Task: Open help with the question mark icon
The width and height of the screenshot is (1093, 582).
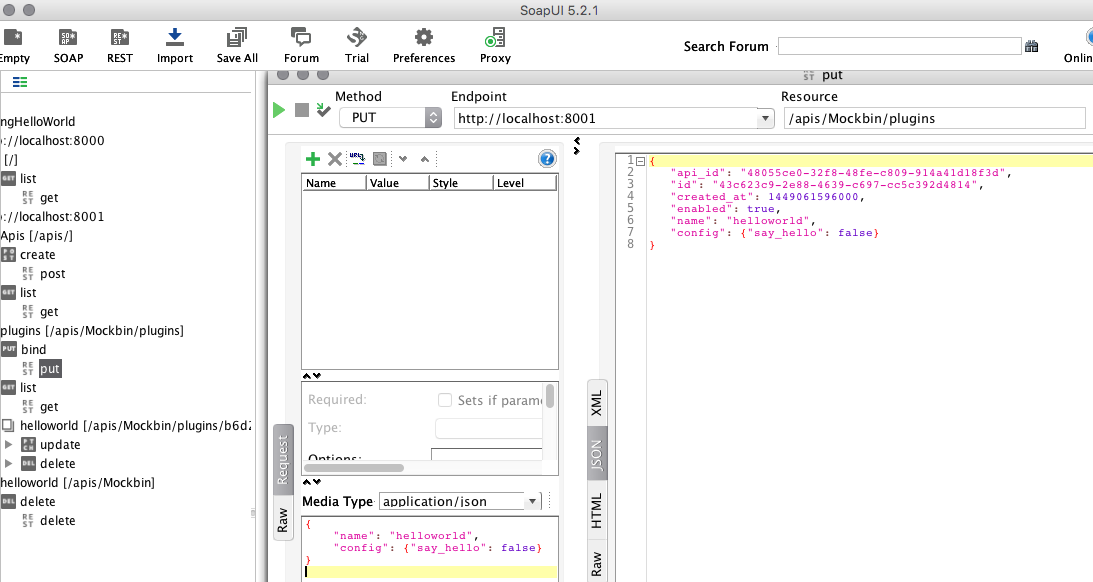Action: pos(546,158)
